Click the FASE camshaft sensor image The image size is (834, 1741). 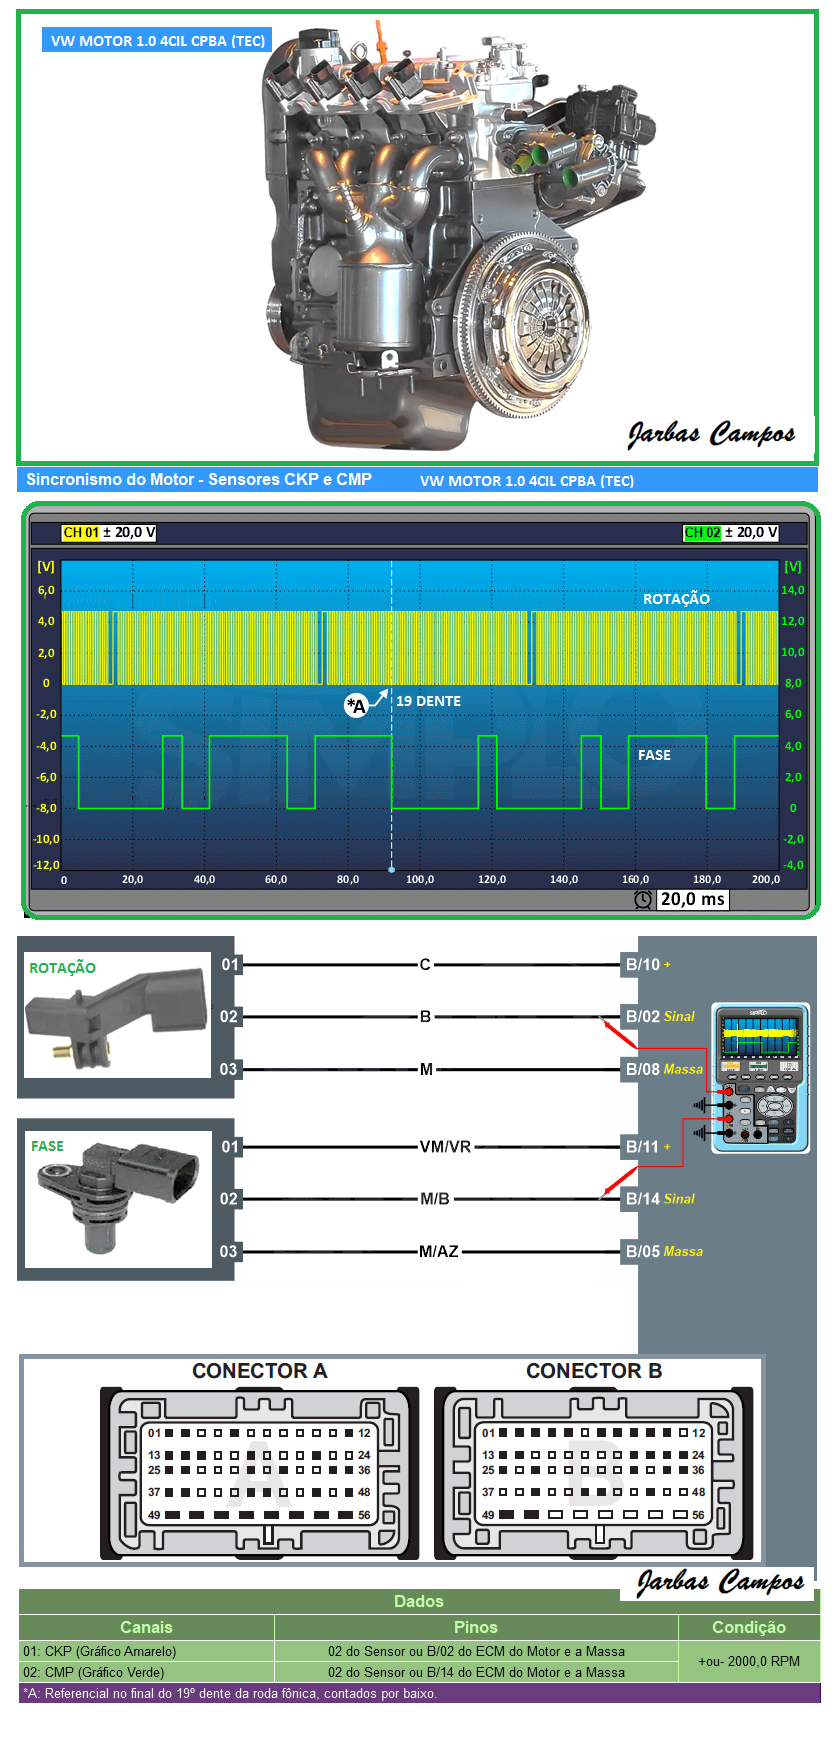118,1199
